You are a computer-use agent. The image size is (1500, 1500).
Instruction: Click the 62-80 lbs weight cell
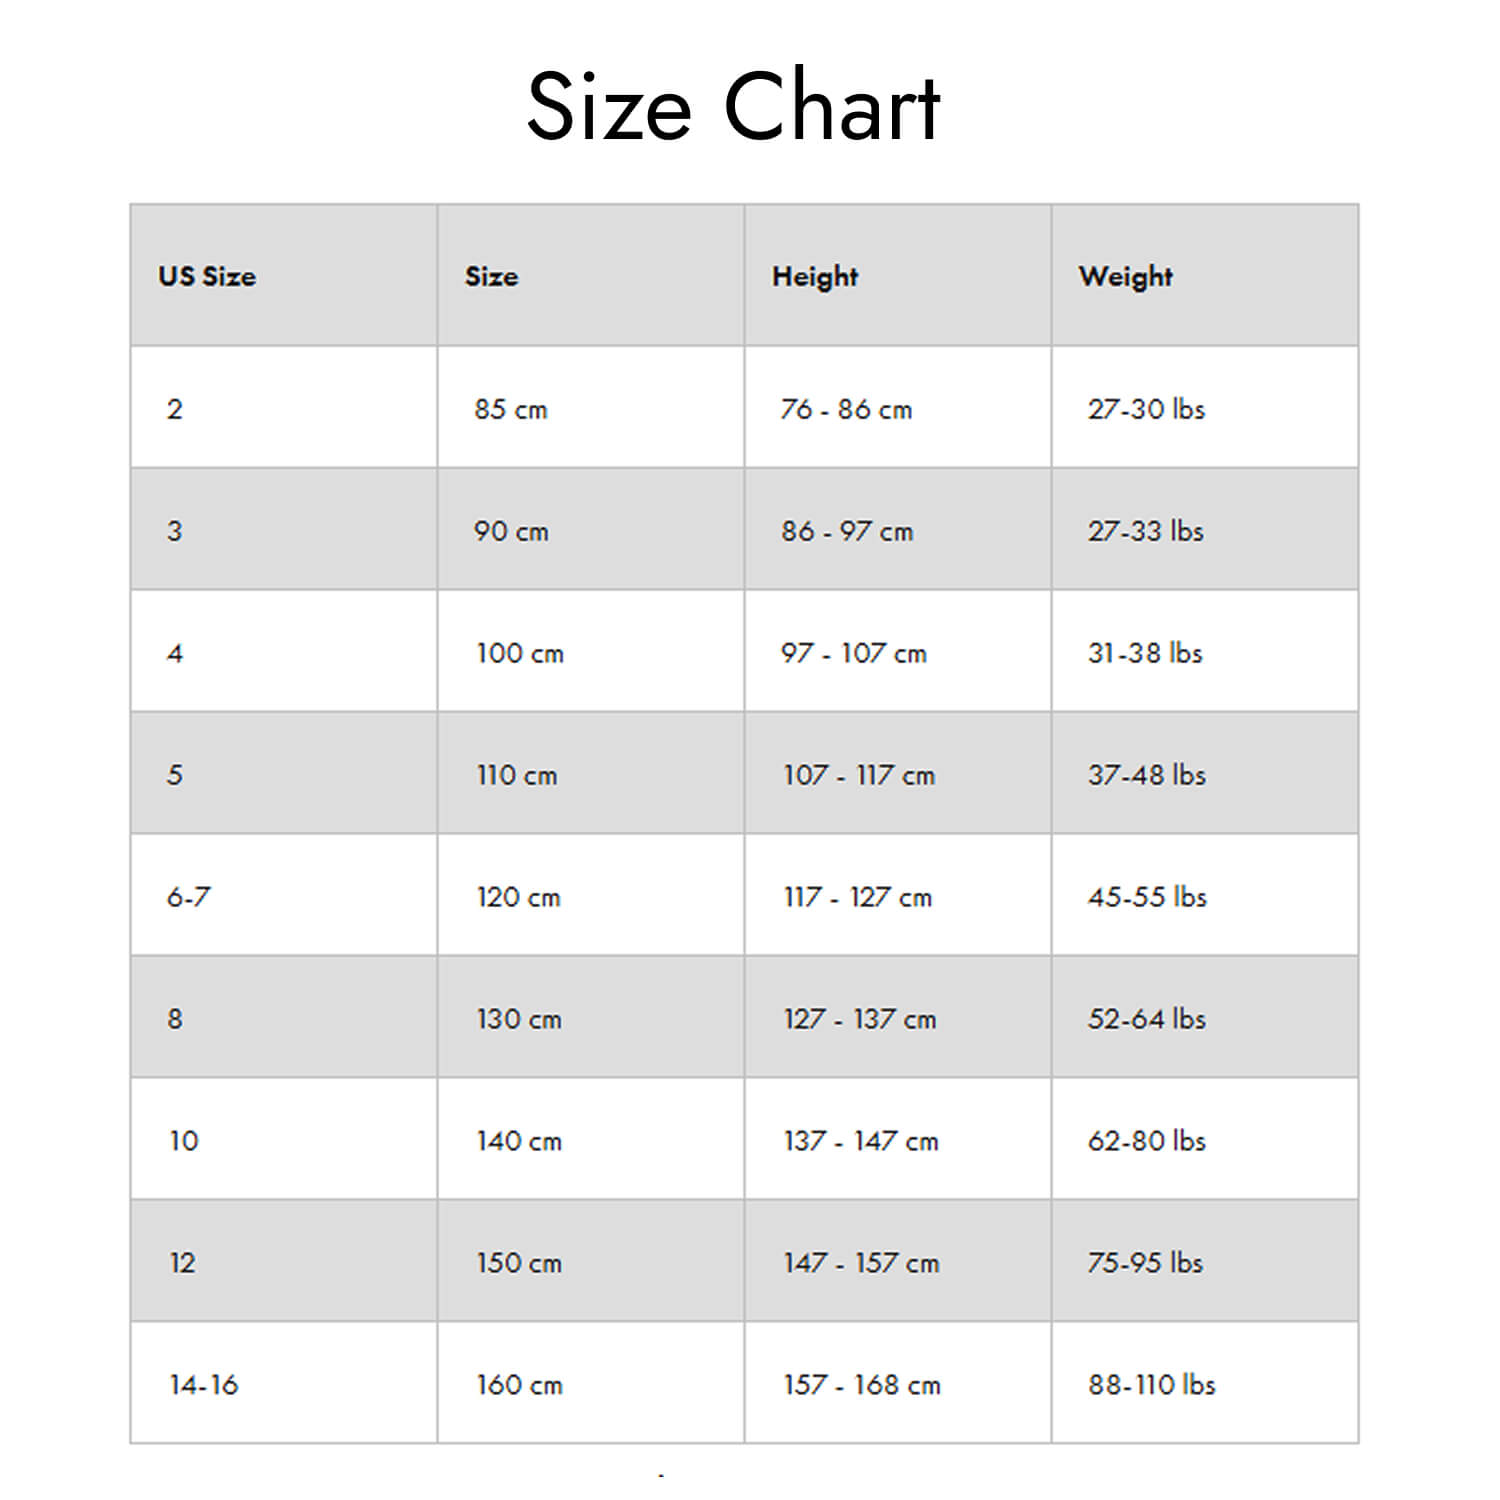point(1205,1140)
